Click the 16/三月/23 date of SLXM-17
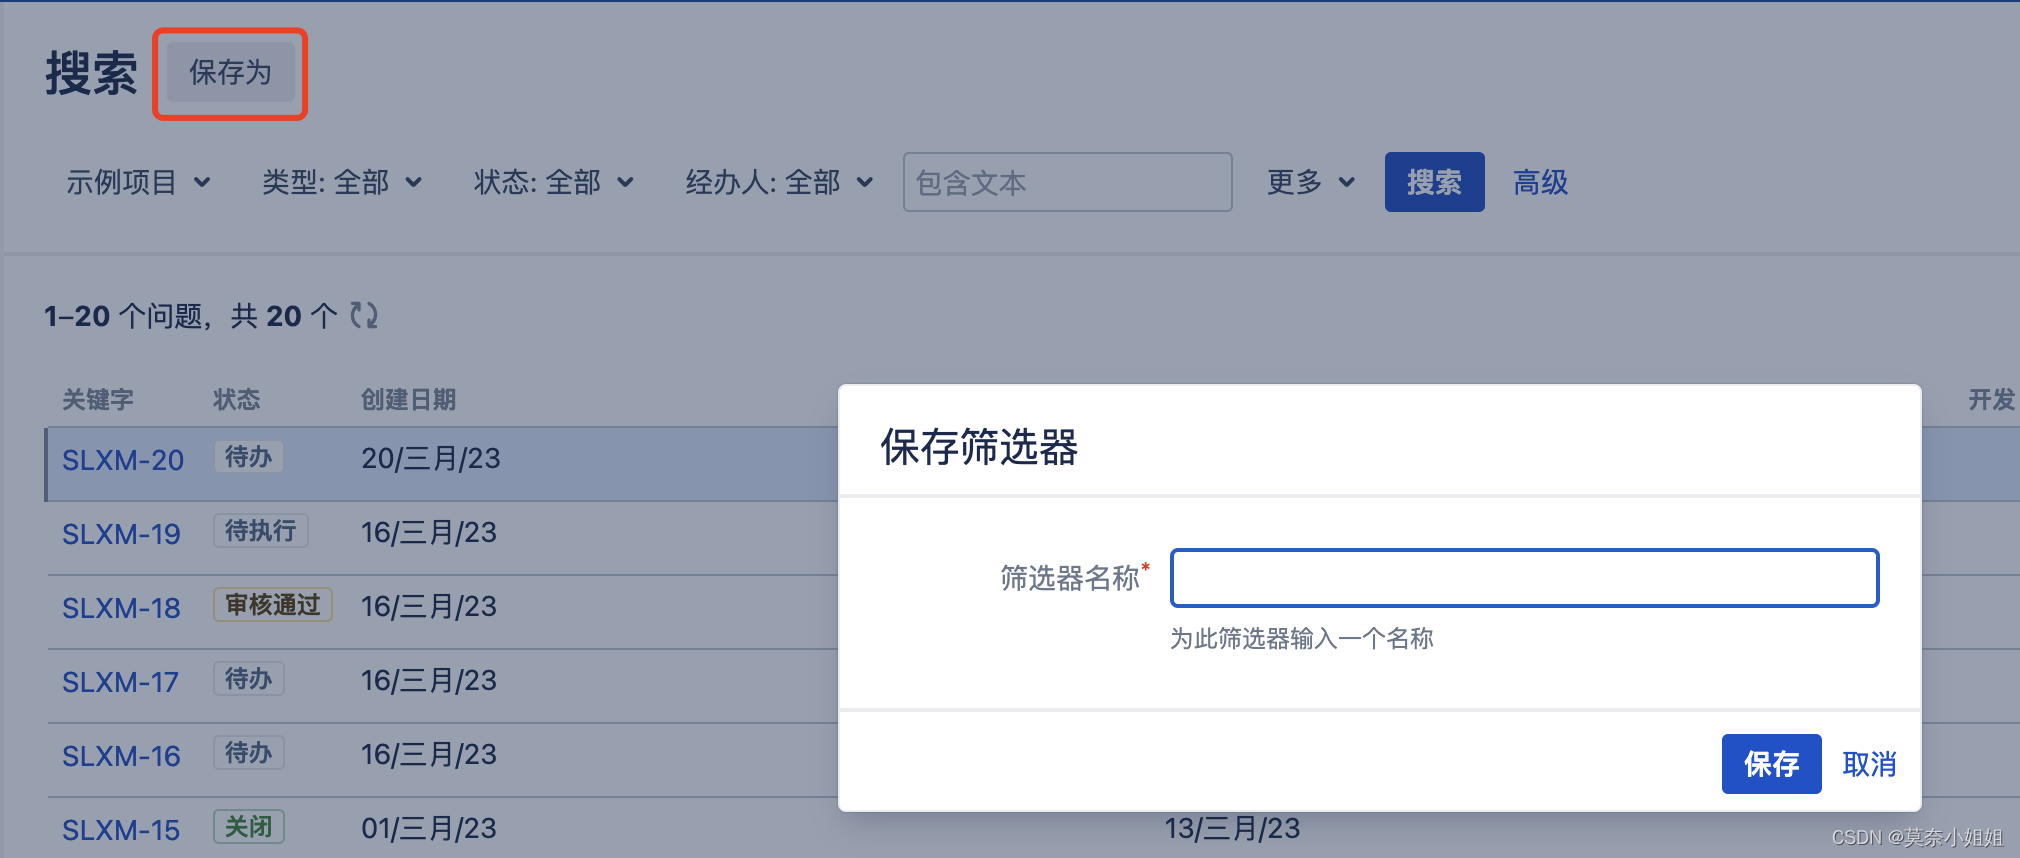The height and width of the screenshot is (858, 2020). [429, 680]
